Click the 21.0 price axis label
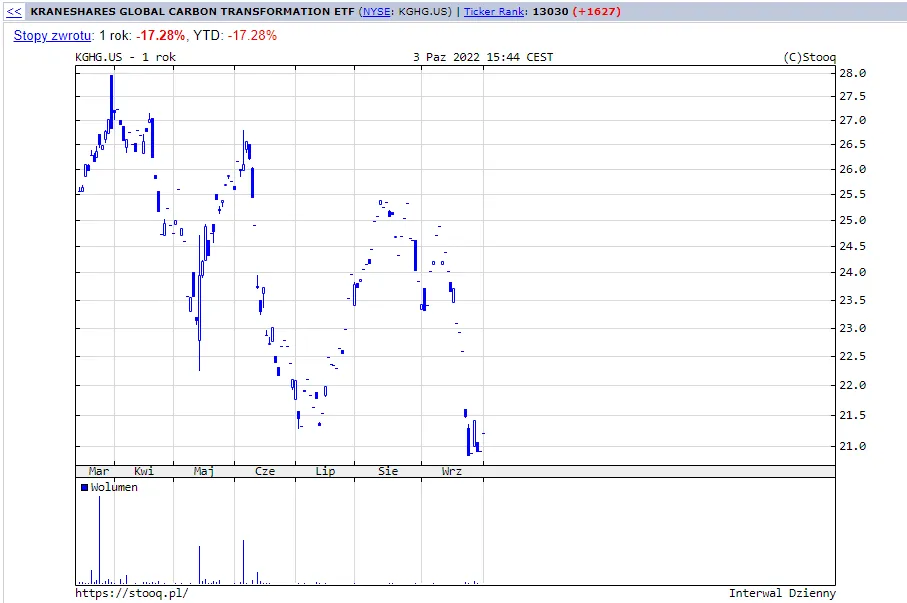Viewport: 907px width, 603px height. click(853, 446)
